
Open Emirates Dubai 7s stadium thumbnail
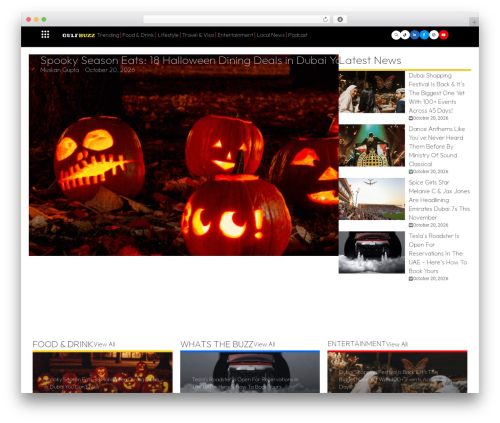(372, 199)
